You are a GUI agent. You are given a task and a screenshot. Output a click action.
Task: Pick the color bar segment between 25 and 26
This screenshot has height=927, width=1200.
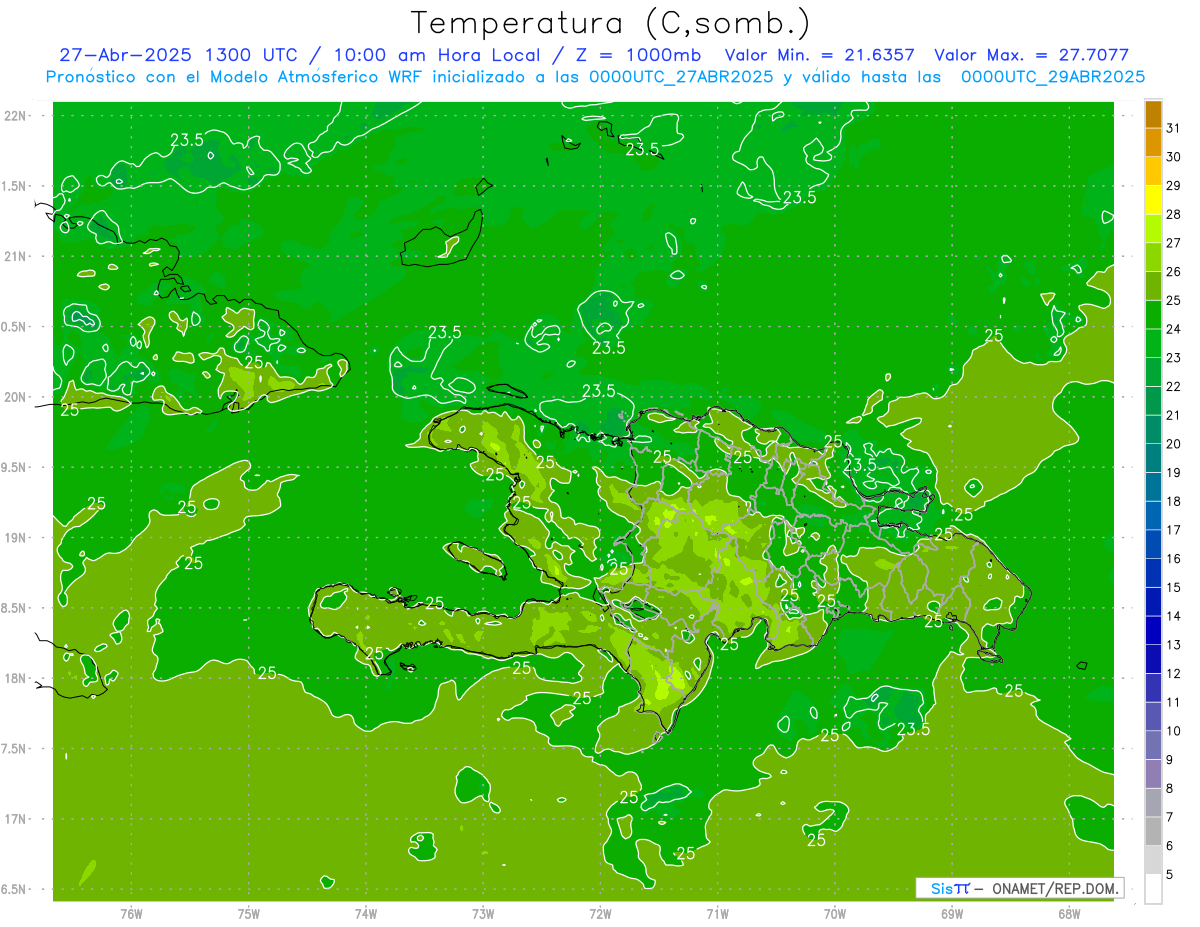pos(1153,286)
